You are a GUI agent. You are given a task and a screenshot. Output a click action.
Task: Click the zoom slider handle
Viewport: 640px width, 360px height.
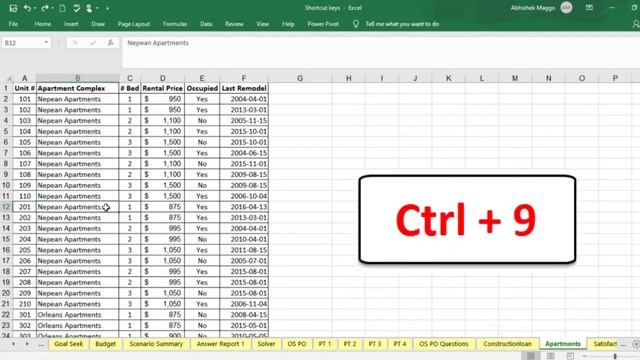click(x=615, y=356)
